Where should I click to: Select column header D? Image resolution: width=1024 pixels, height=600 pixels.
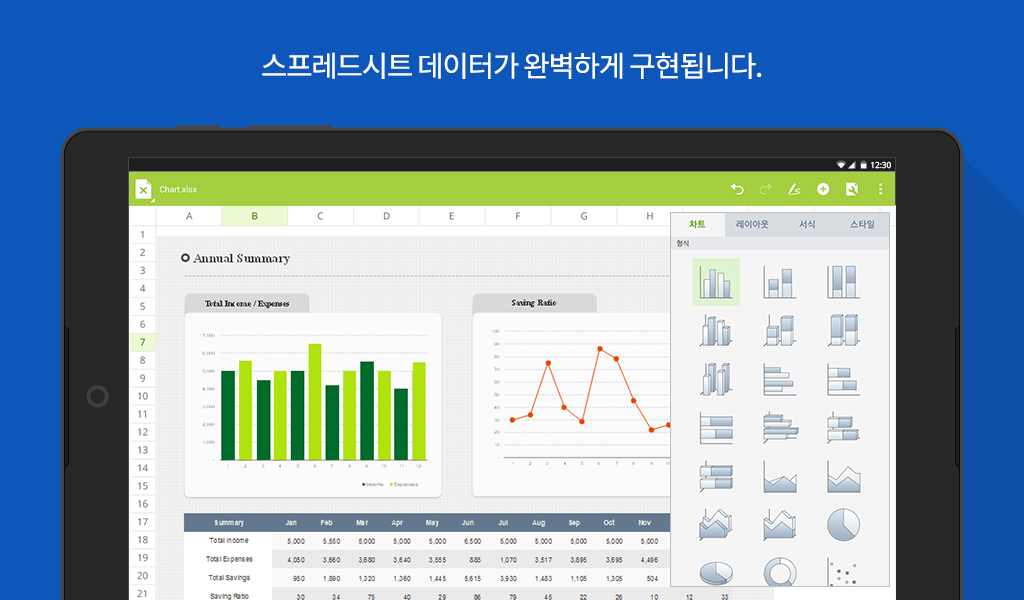[386, 216]
